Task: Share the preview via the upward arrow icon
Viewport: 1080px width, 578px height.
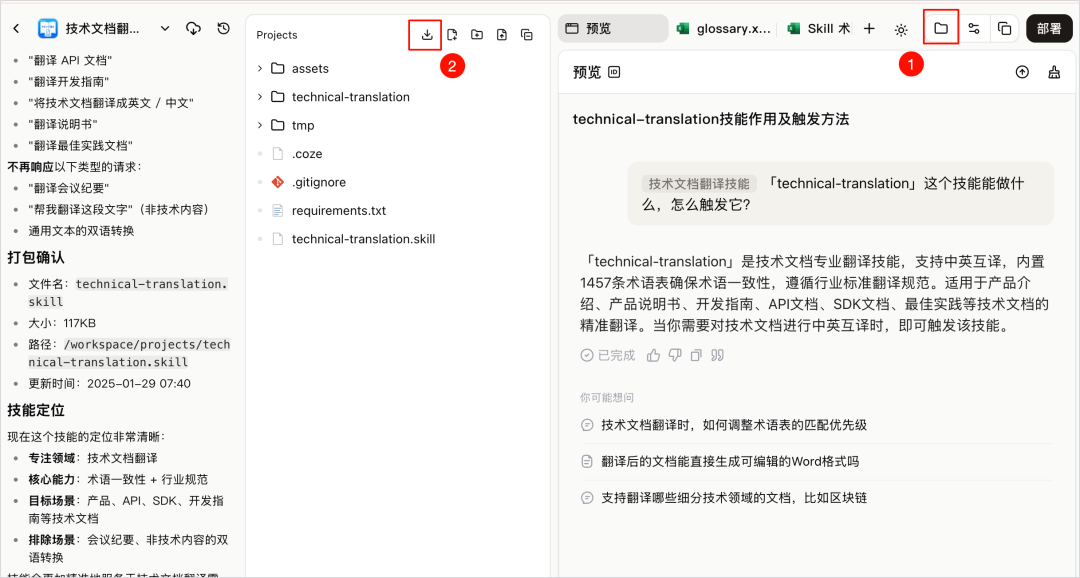Action: pyautogui.click(x=1022, y=72)
